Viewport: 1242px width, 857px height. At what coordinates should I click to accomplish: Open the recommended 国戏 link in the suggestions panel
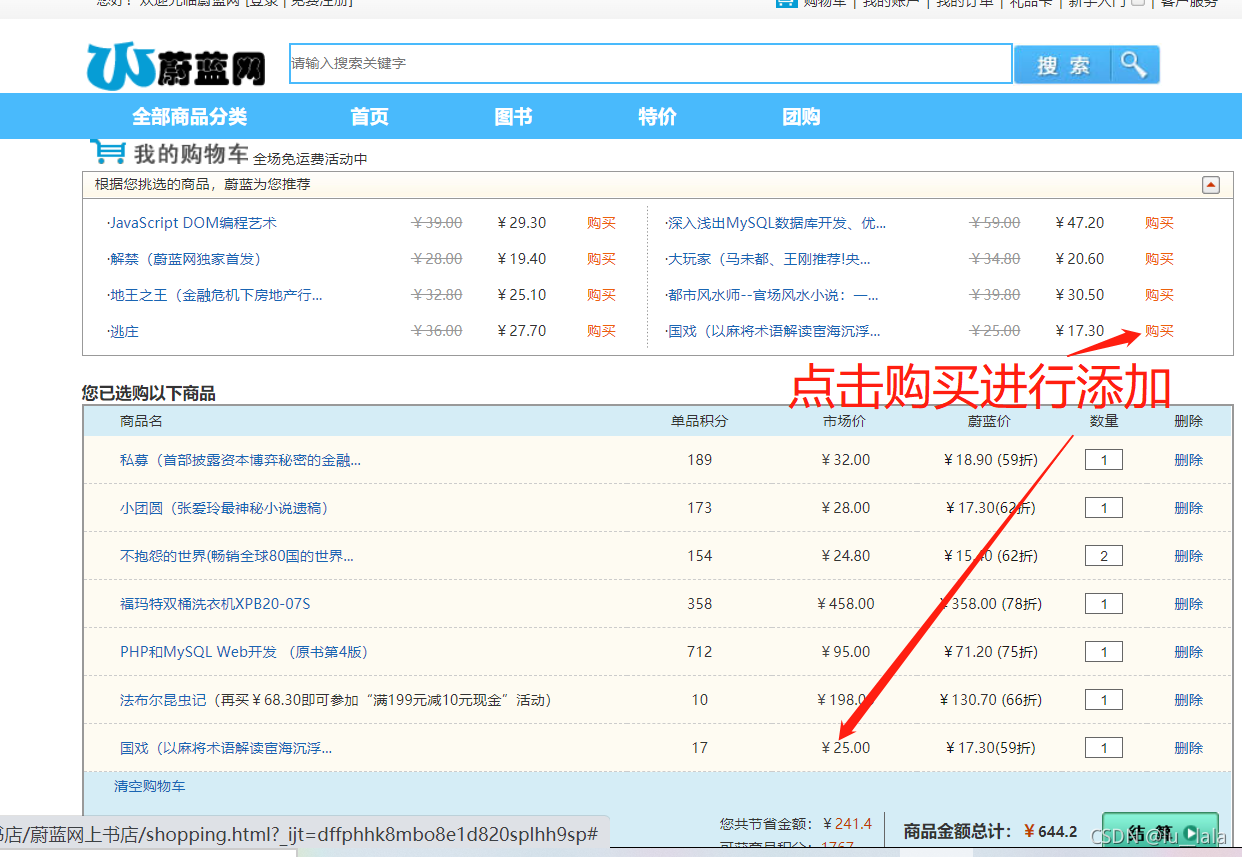(x=774, y=331)
